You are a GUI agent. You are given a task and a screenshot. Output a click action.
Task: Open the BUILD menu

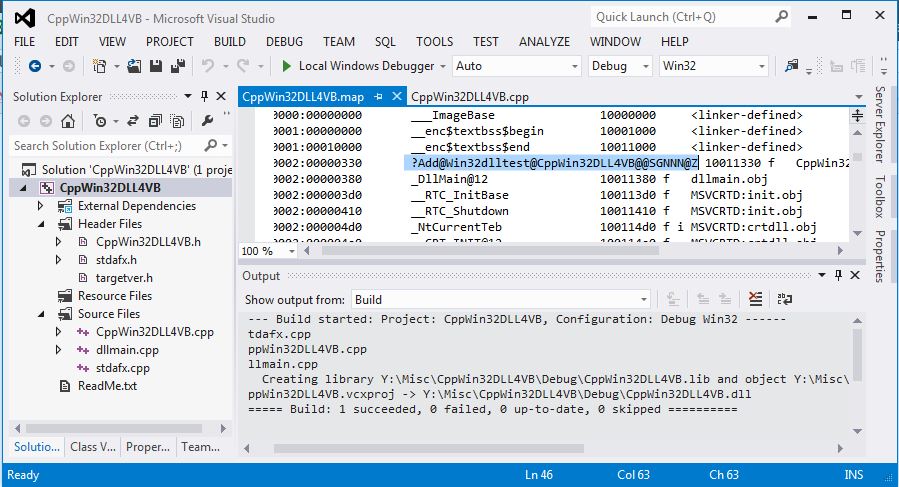pos(230,42)
